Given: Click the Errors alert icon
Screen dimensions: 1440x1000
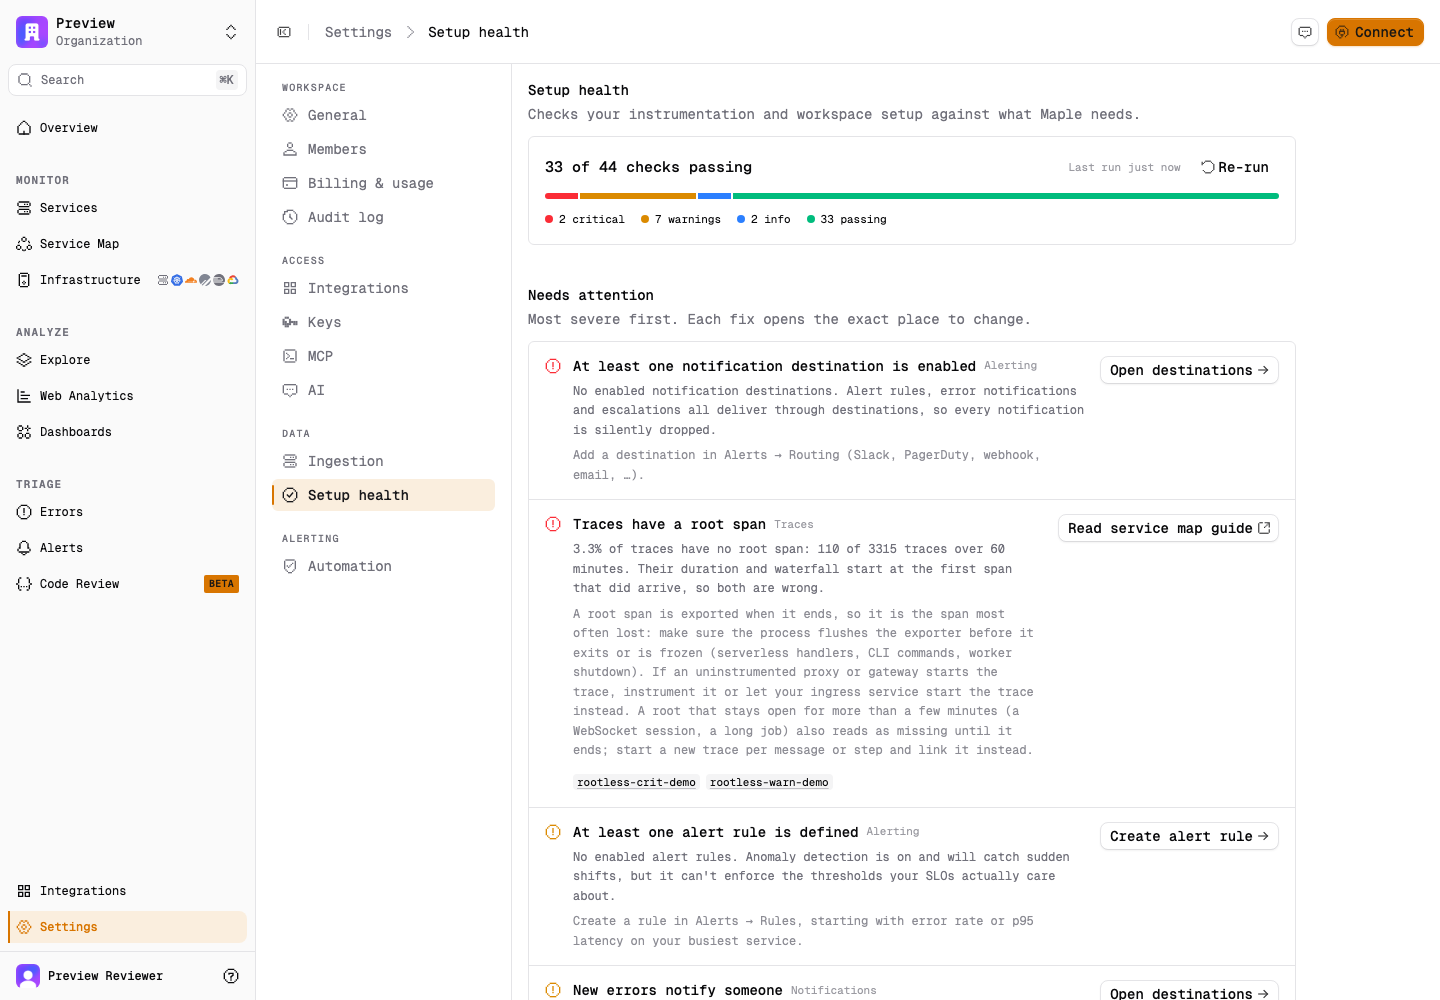Looking at the screenshot, I should coord(24,512).
